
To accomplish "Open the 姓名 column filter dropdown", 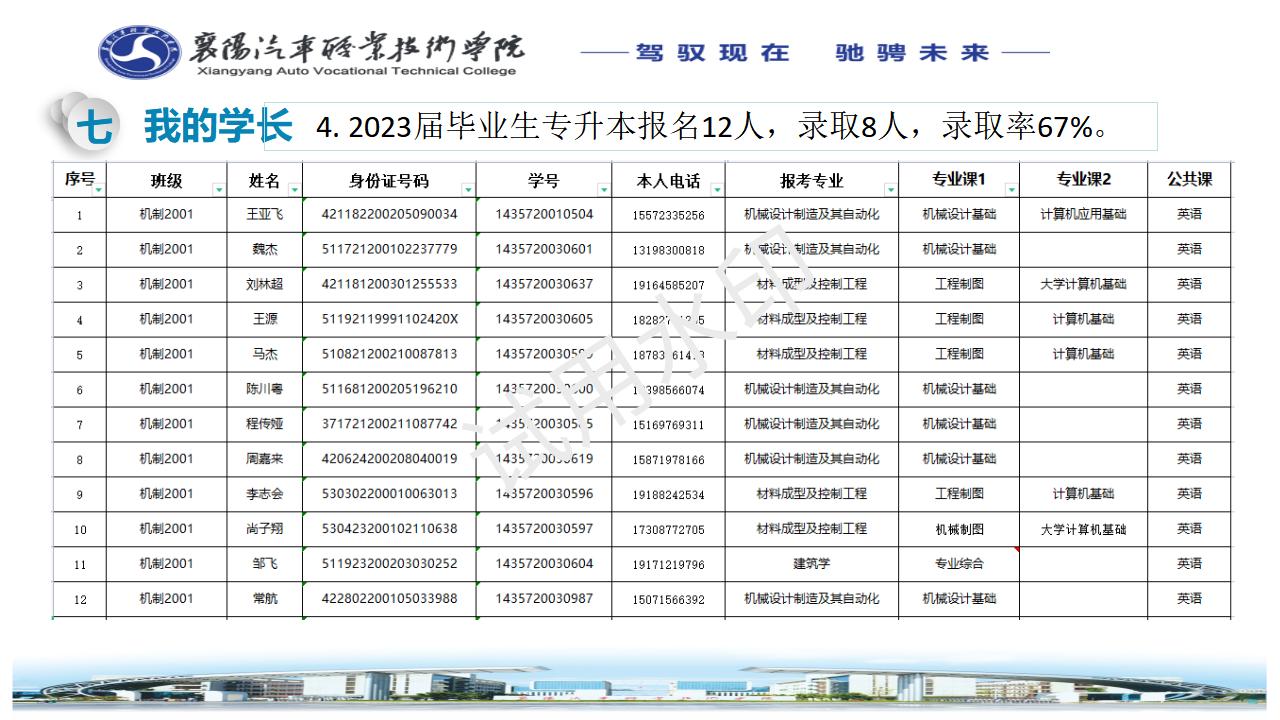I will point(294,189).
